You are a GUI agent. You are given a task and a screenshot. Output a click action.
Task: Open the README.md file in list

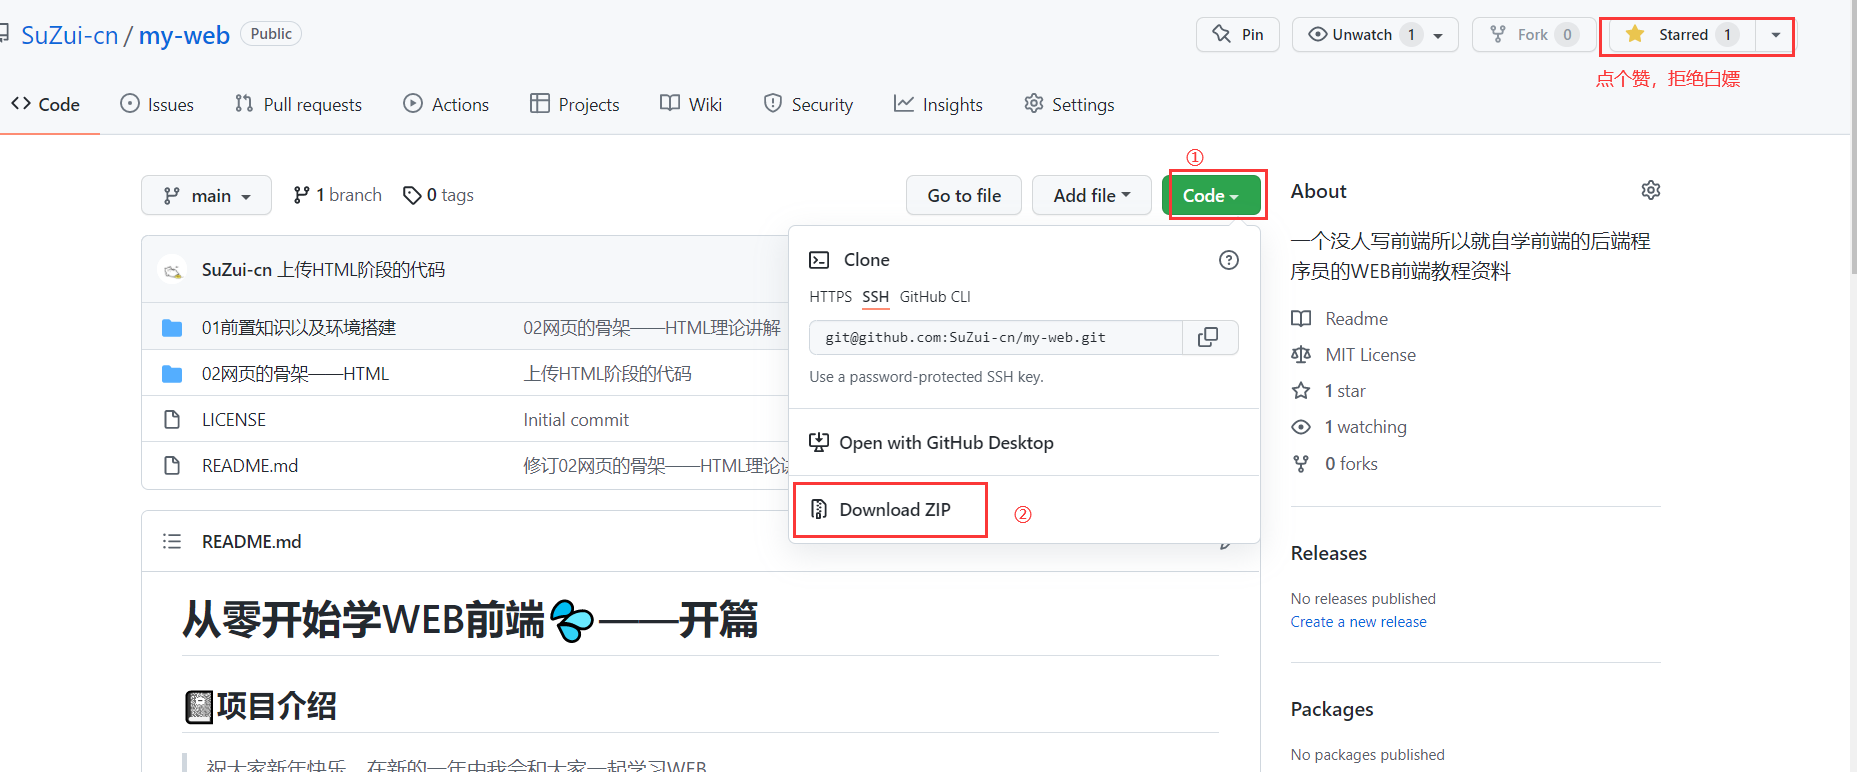click(250, 466)
